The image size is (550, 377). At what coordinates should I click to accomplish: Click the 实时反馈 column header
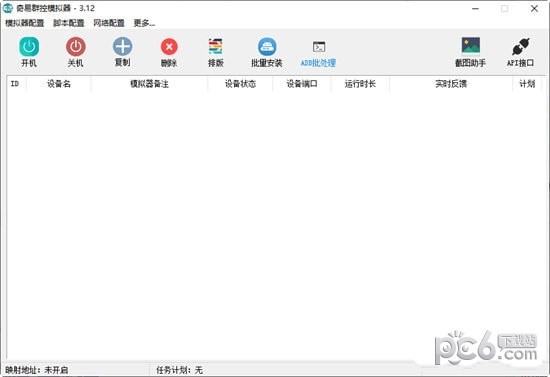(x=451, y=84)
